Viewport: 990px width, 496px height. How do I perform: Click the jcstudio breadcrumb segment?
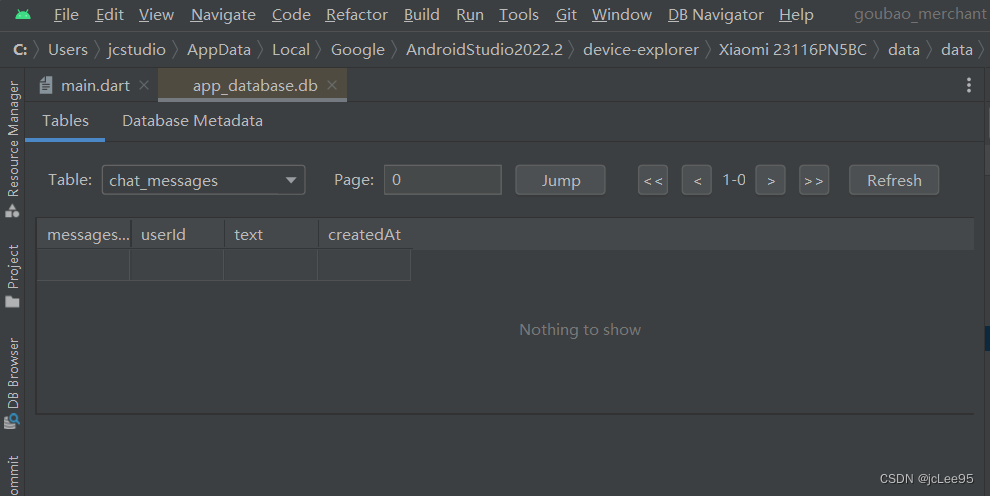point(137,49)
